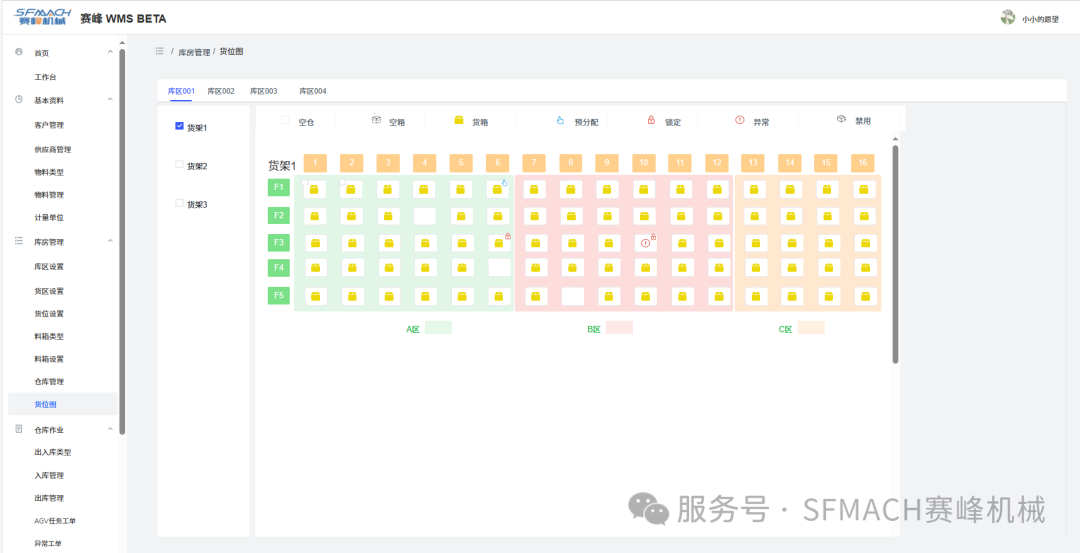Uncheck the 货架1 checkbox
The image size is (1080, 553).
(x=179, y=126)
